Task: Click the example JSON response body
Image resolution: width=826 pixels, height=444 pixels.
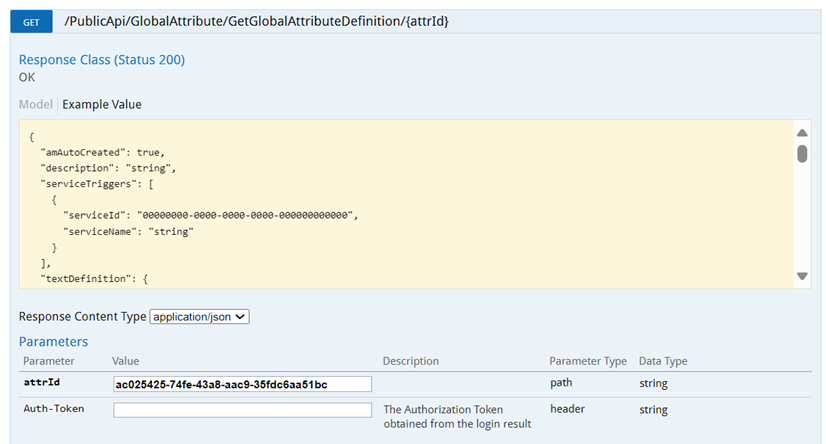Action: pos(406,204)
